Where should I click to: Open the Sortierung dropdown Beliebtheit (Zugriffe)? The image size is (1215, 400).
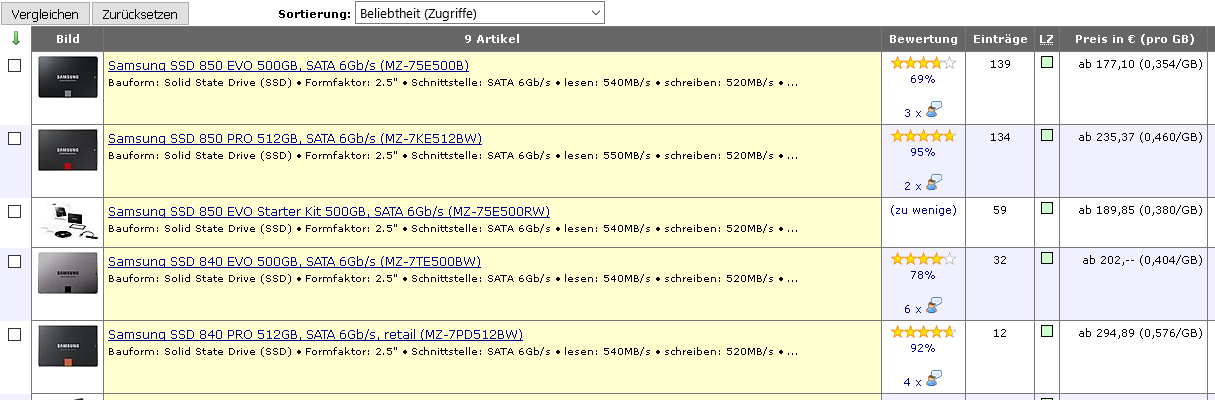click(479, 13)
